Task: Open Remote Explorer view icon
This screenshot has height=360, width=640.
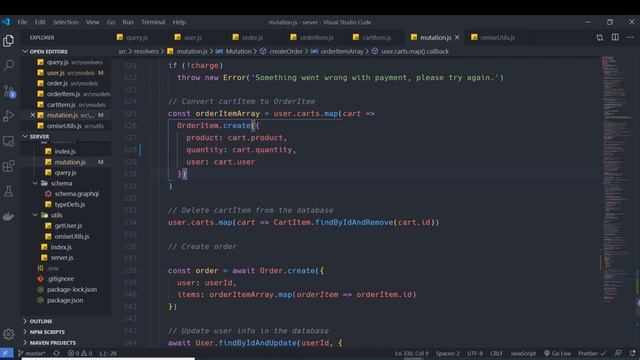Action: point(9,141)
